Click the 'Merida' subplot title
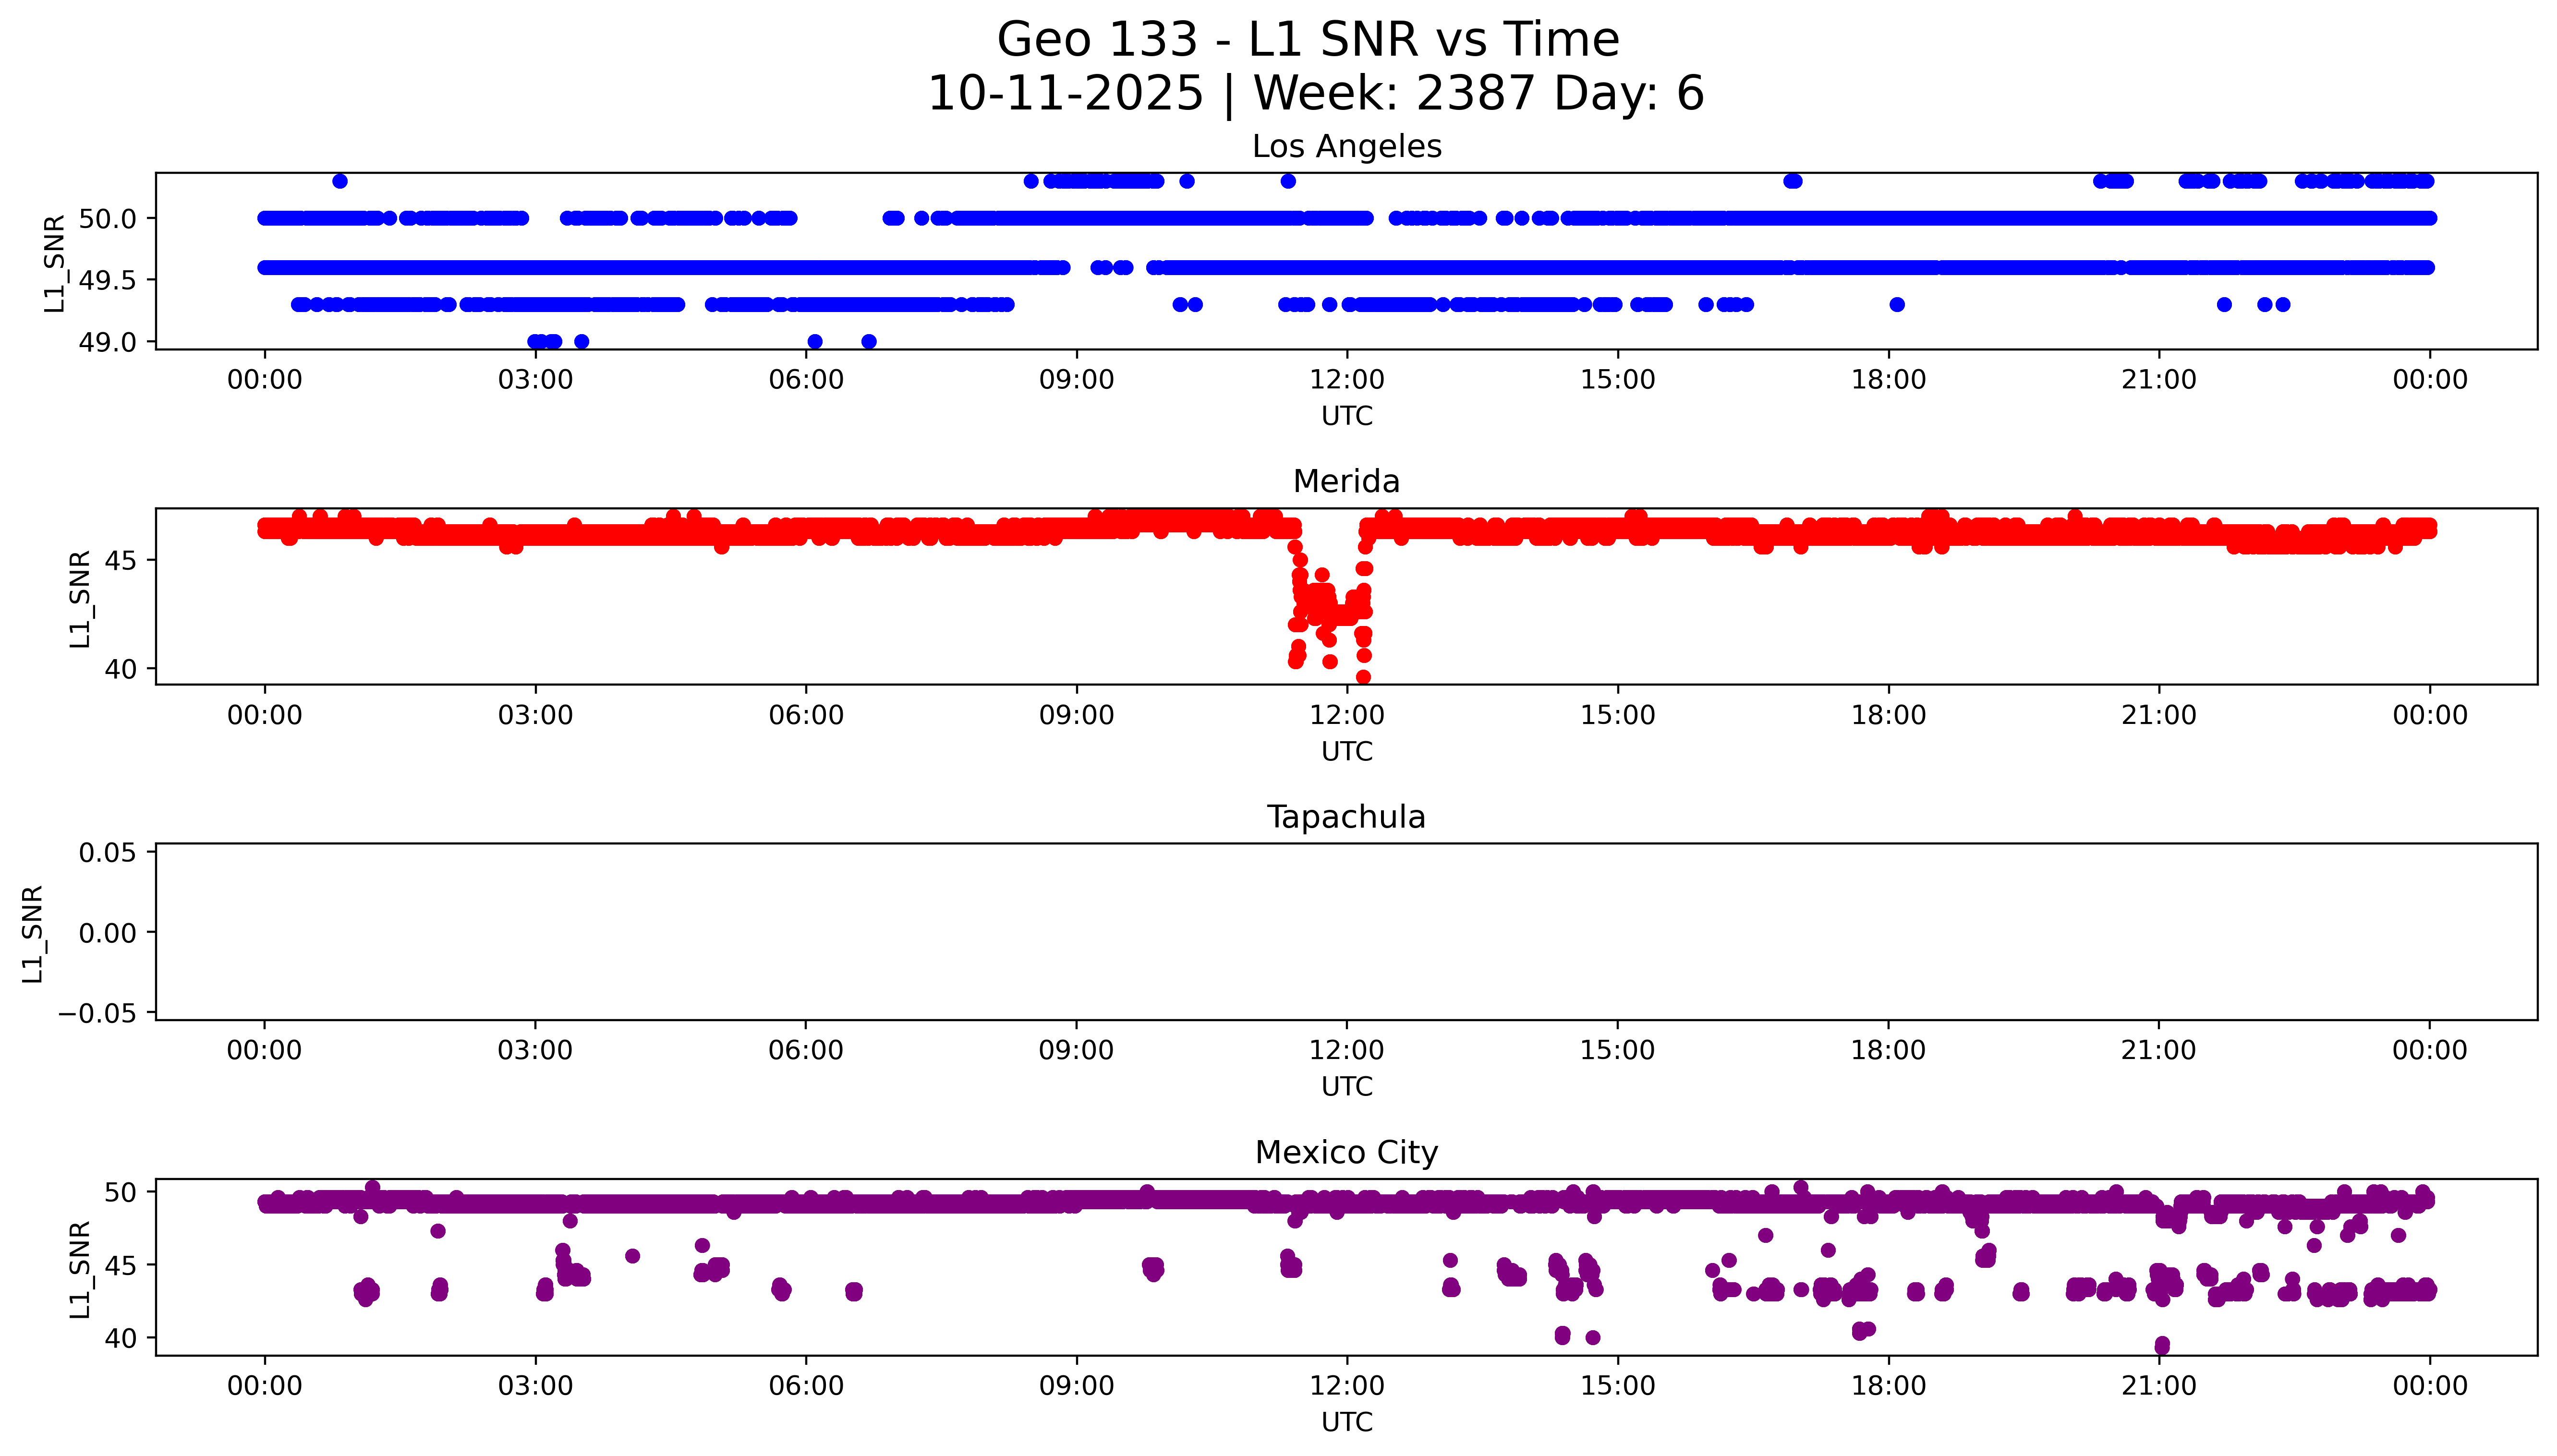Screen dimensions: 2557x1456 [x=1346, y=482]
